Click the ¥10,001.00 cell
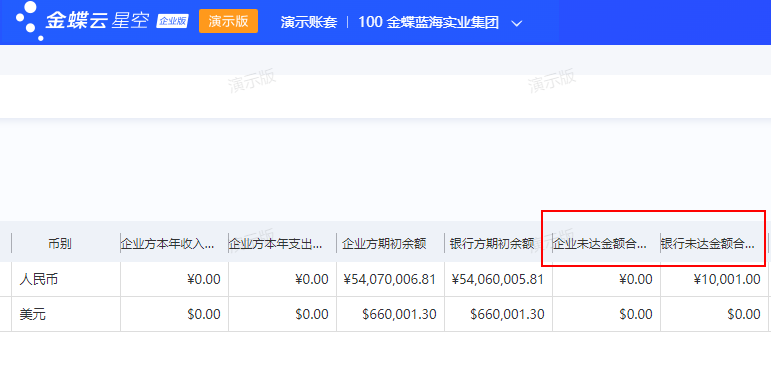Viewport: 771px width, 381px height. click(x=714, y=279)
